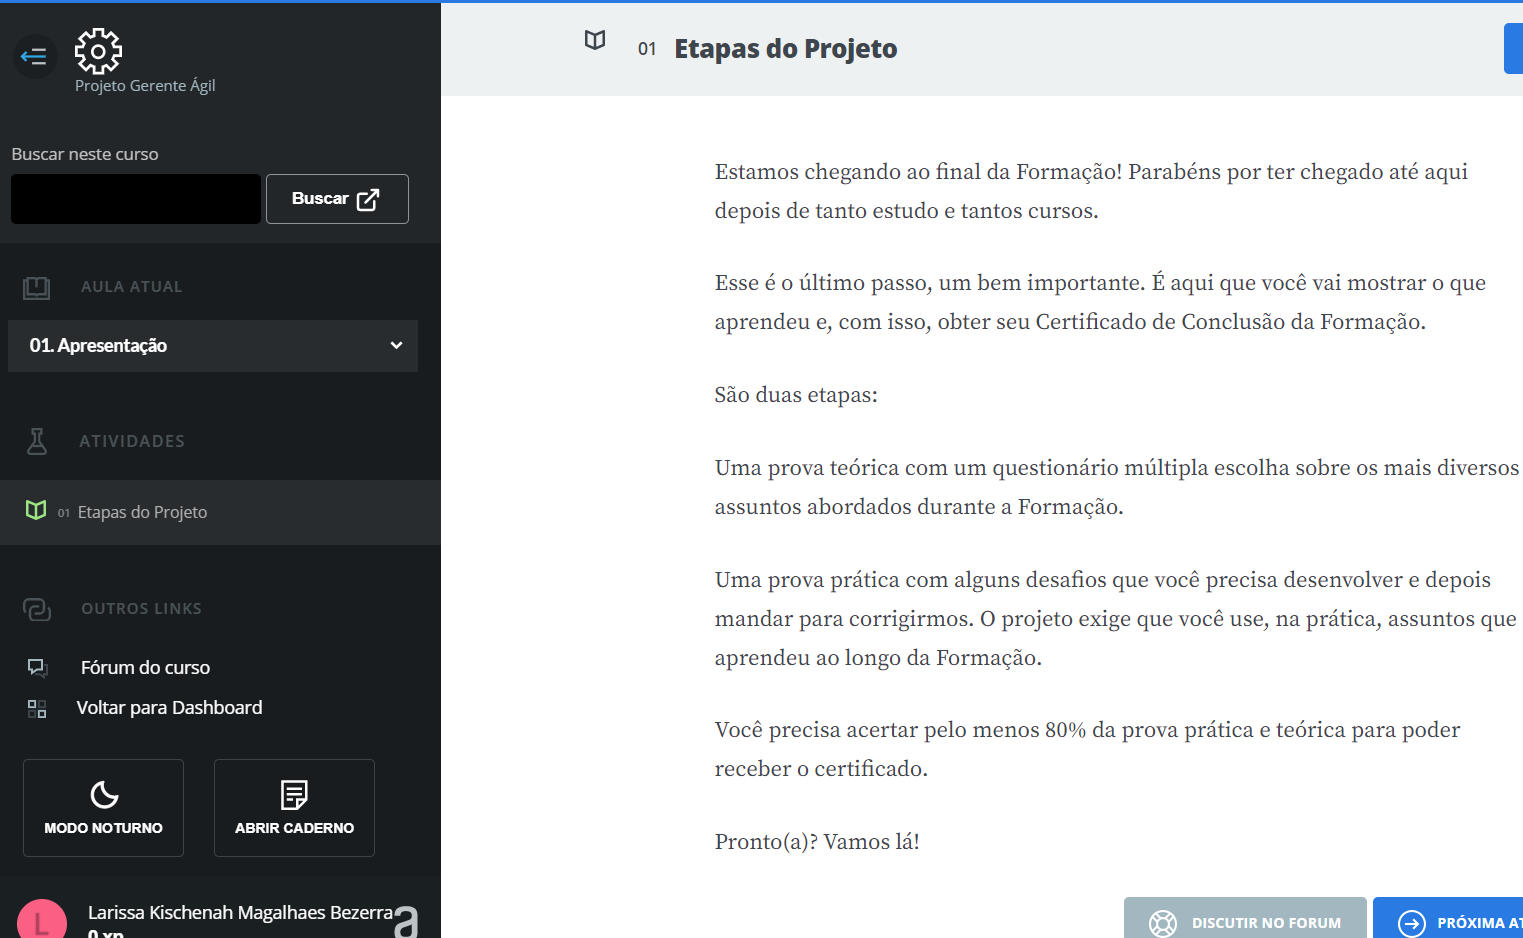Open Larissa Kischenah Magalhaes Bezerra profile
The height and width of the screenshot is (938, 1523).
(240, 913)
